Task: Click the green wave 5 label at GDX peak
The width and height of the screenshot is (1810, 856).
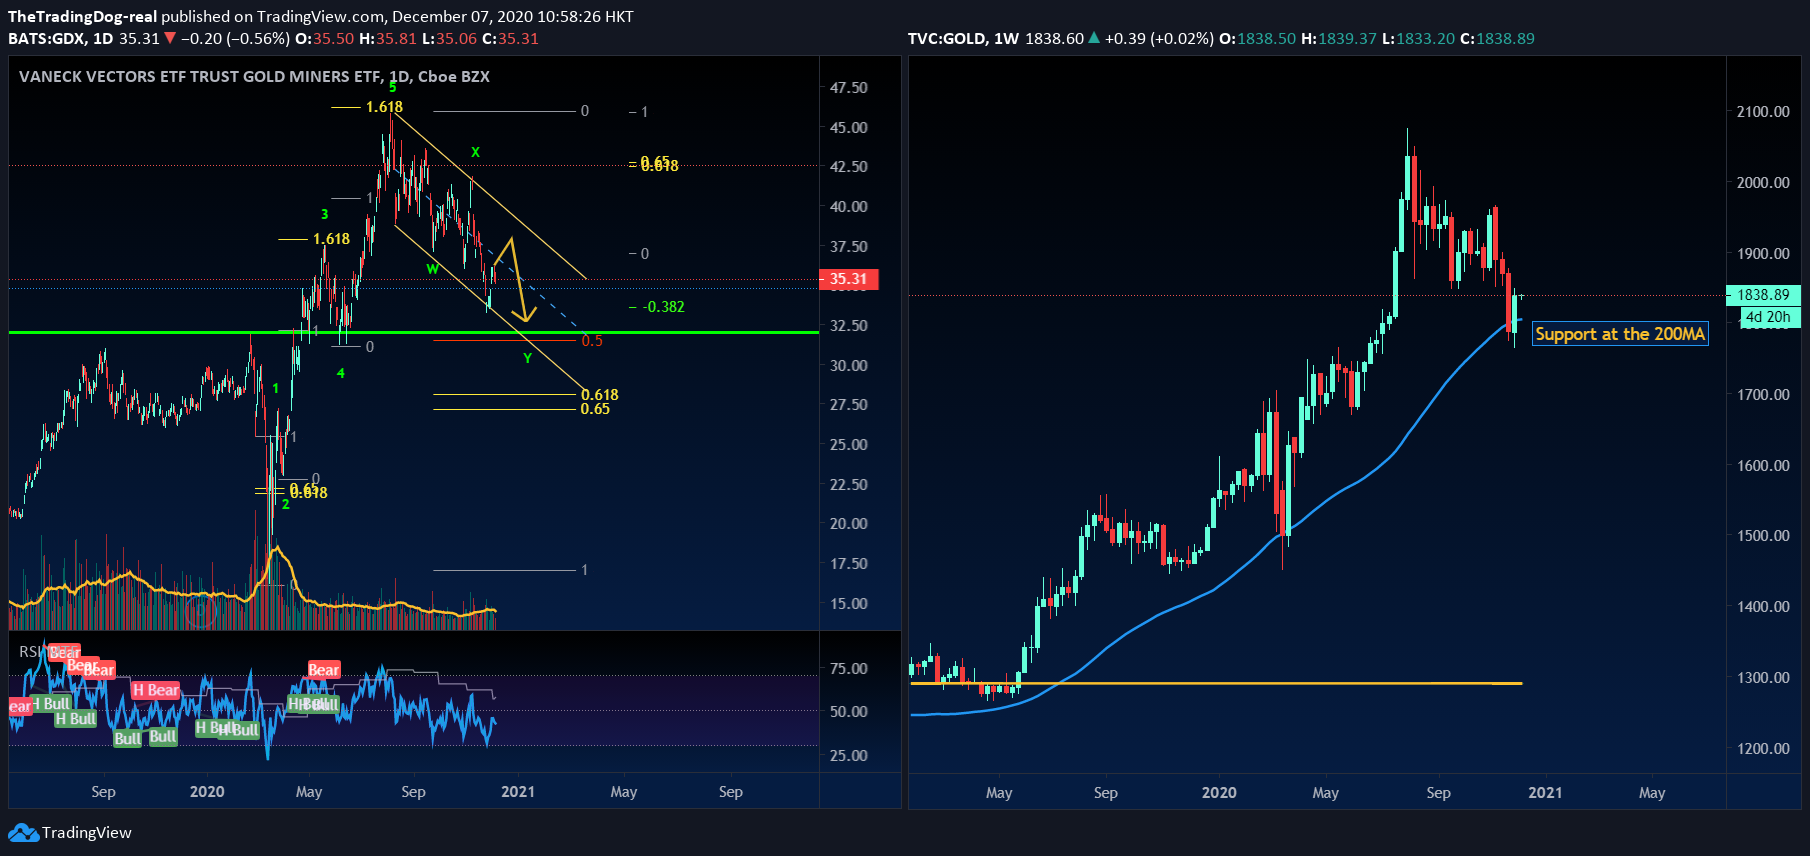Action: pyautogui.click(x=392, y=88)
